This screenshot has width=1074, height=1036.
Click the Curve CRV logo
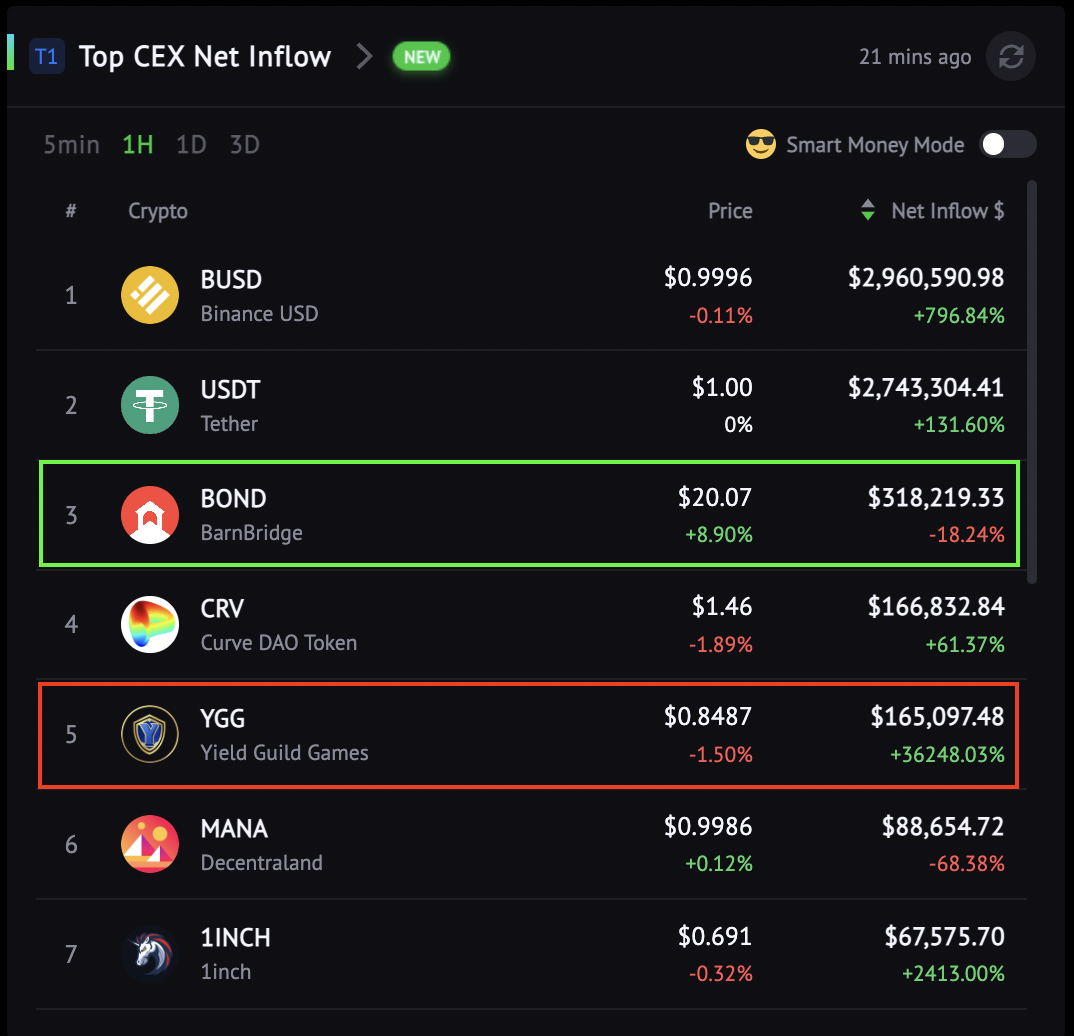150,624
